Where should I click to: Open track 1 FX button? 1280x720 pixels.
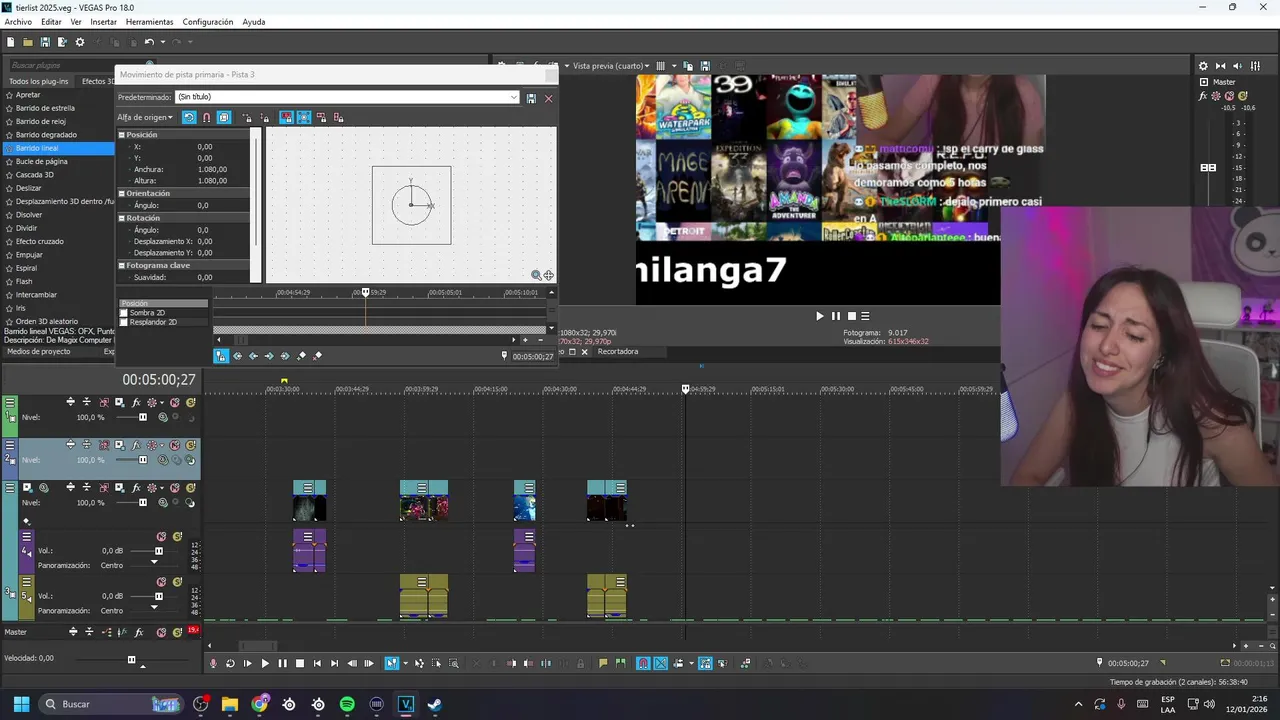(x=136, y=402)
